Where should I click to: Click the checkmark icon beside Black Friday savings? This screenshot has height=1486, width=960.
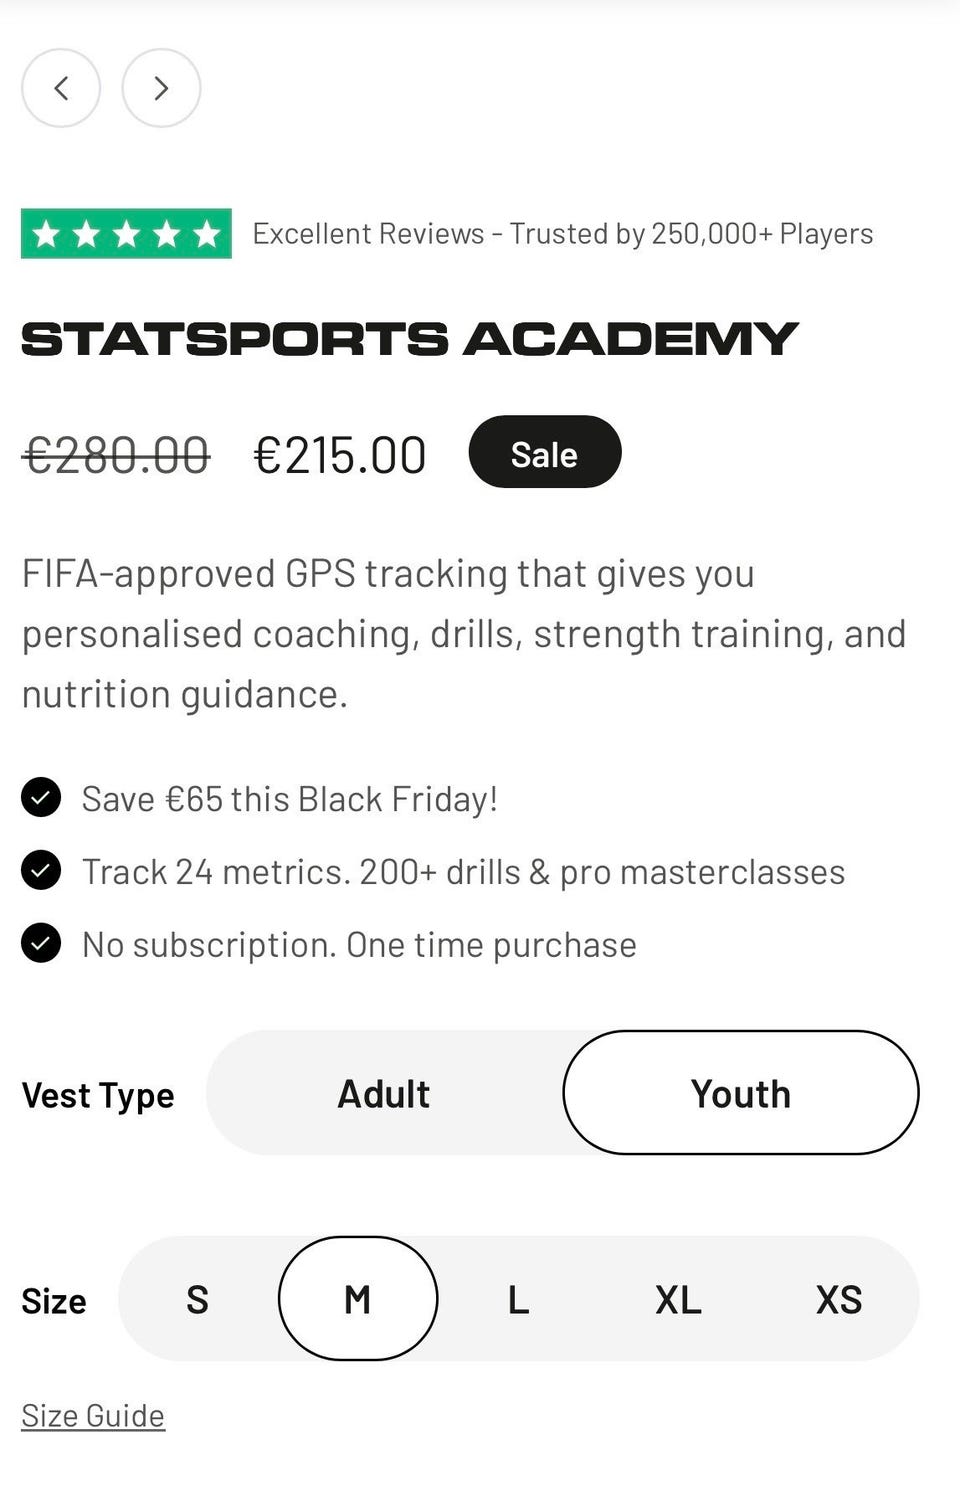(x=41, y=798)
